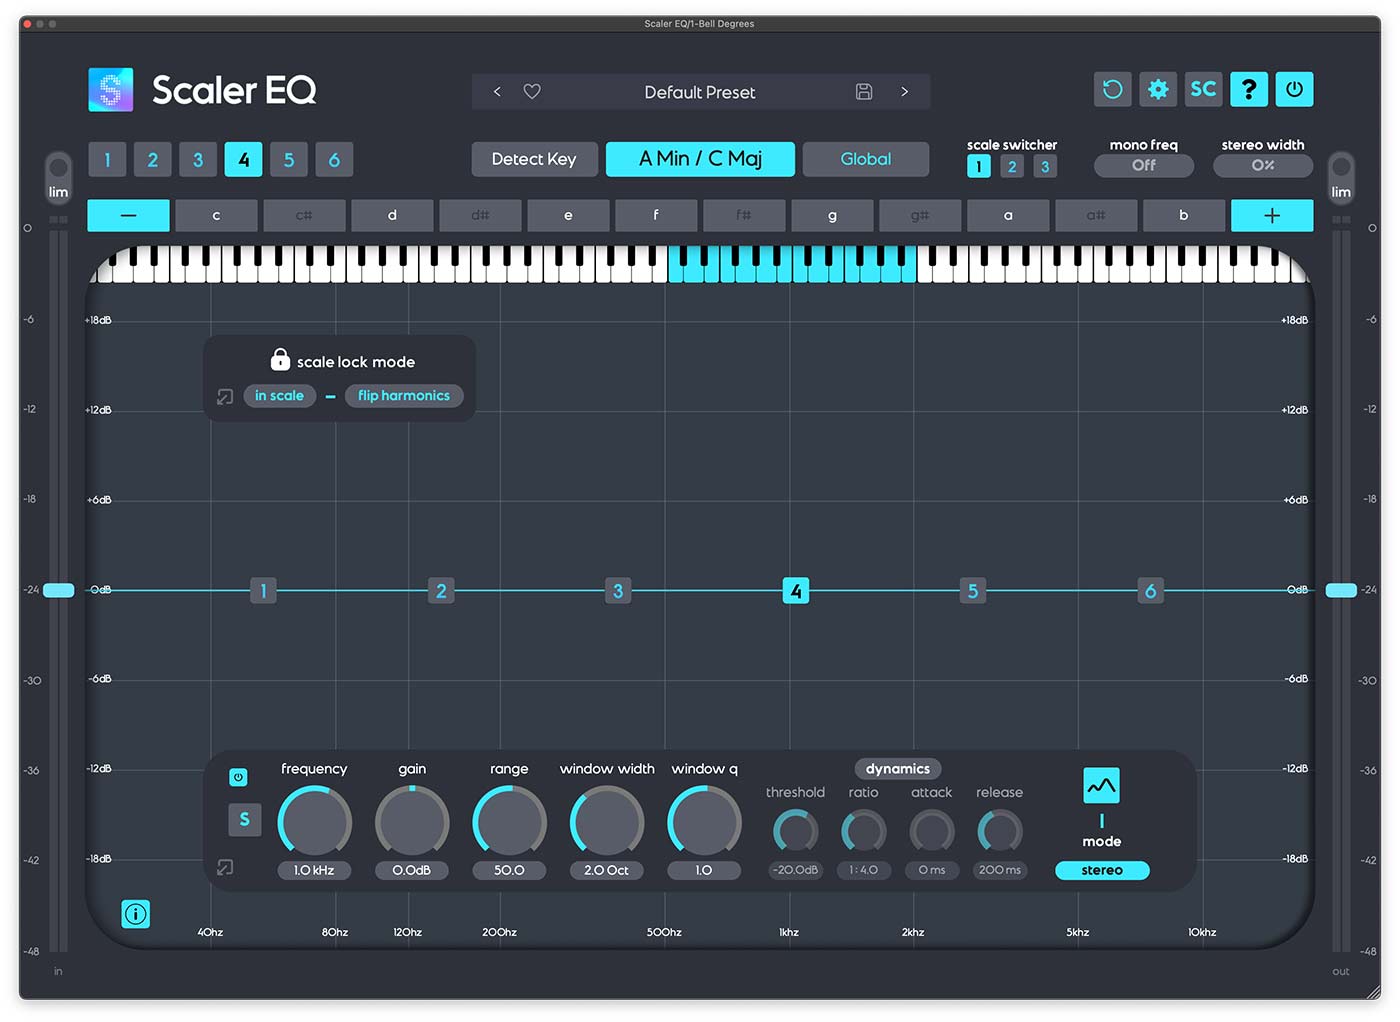Toggle flip harmonics in scale lock mode
The width and height of the screenshot is (1400, 1022).
tap(404, 395)
